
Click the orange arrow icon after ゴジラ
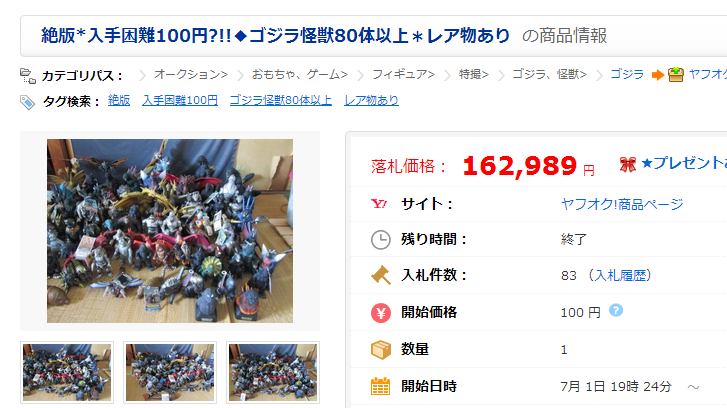[657, 75]
